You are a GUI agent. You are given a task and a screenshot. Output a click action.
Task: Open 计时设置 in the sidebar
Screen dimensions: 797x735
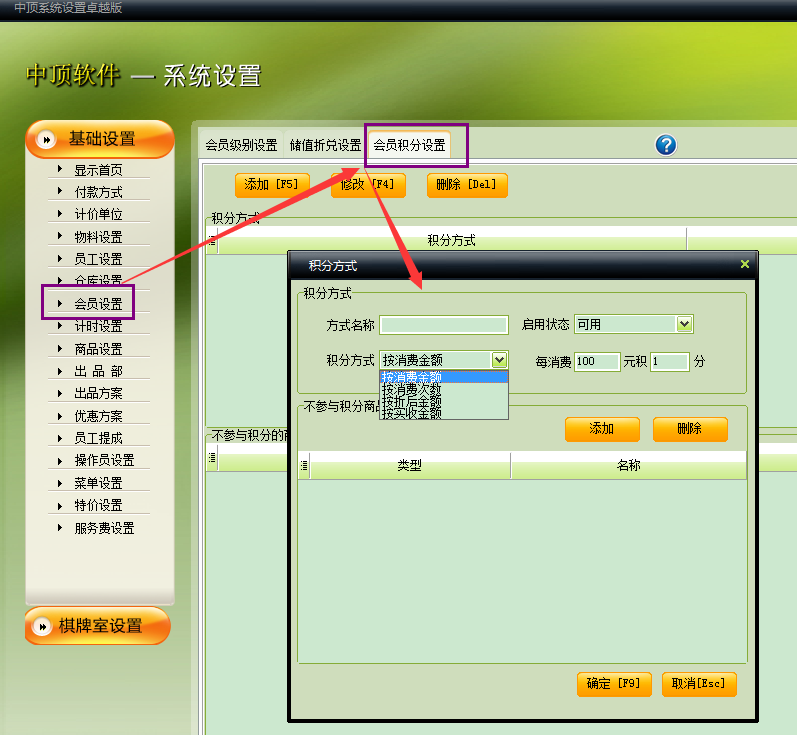[x=99, y=326]
